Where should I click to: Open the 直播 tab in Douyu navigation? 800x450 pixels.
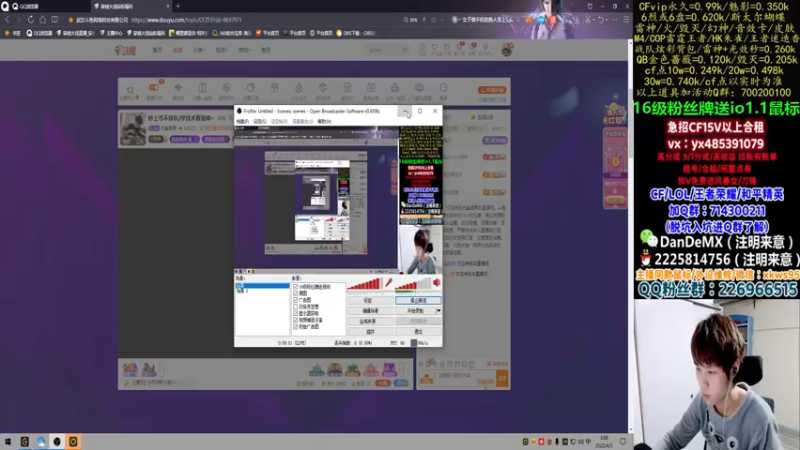(x=178, y=50)
